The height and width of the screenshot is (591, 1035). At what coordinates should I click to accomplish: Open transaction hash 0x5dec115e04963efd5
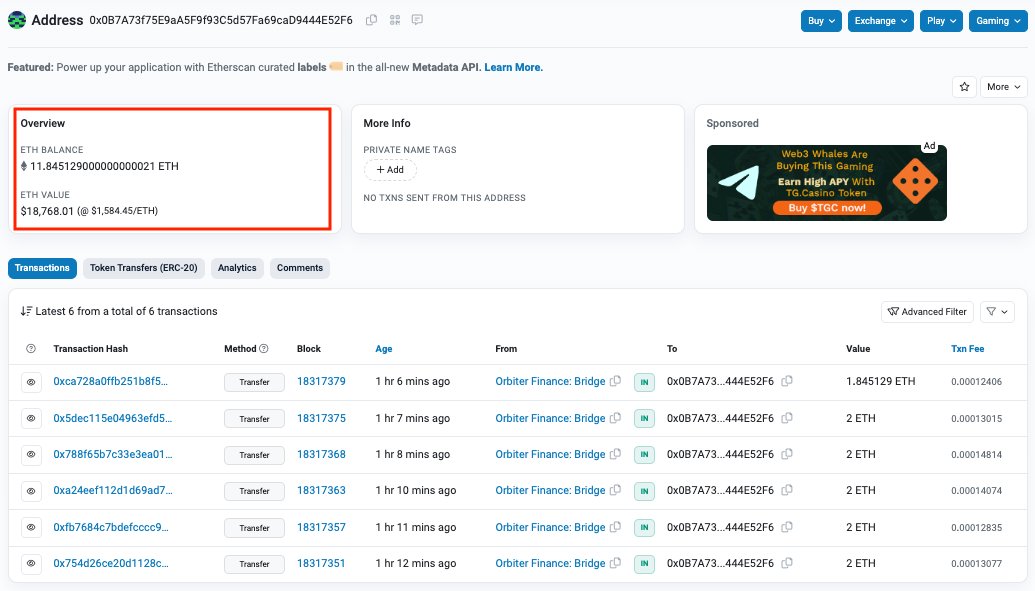[112, 418]
